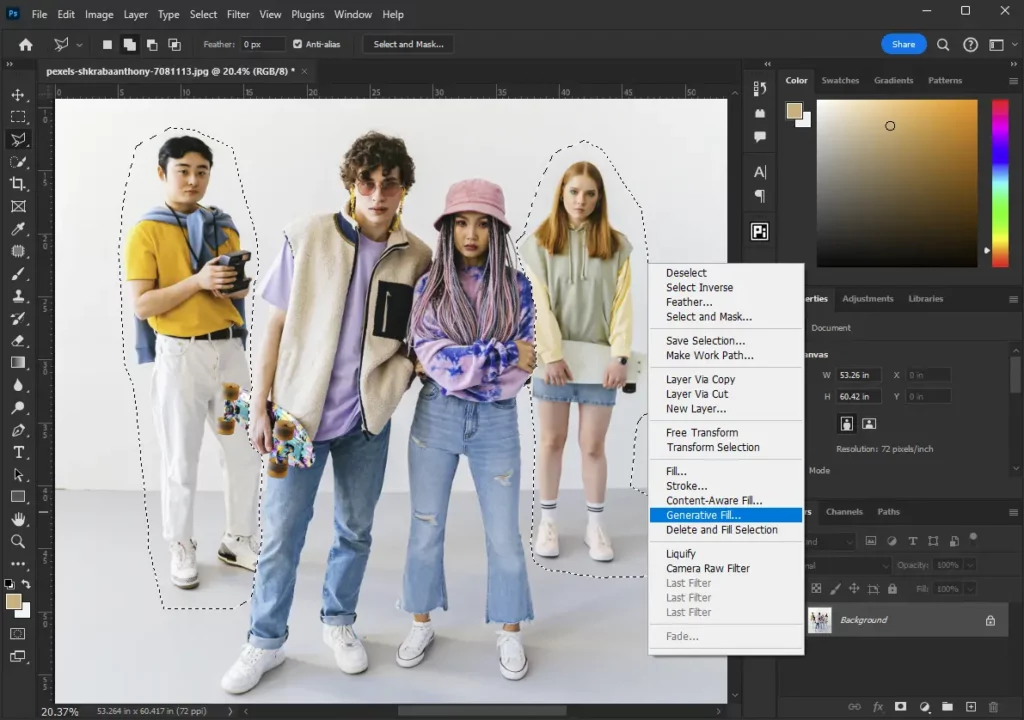The height and width of the screenshot is (720, 1024).
Task: Open the Filter menu
Action: coord(238,15)
